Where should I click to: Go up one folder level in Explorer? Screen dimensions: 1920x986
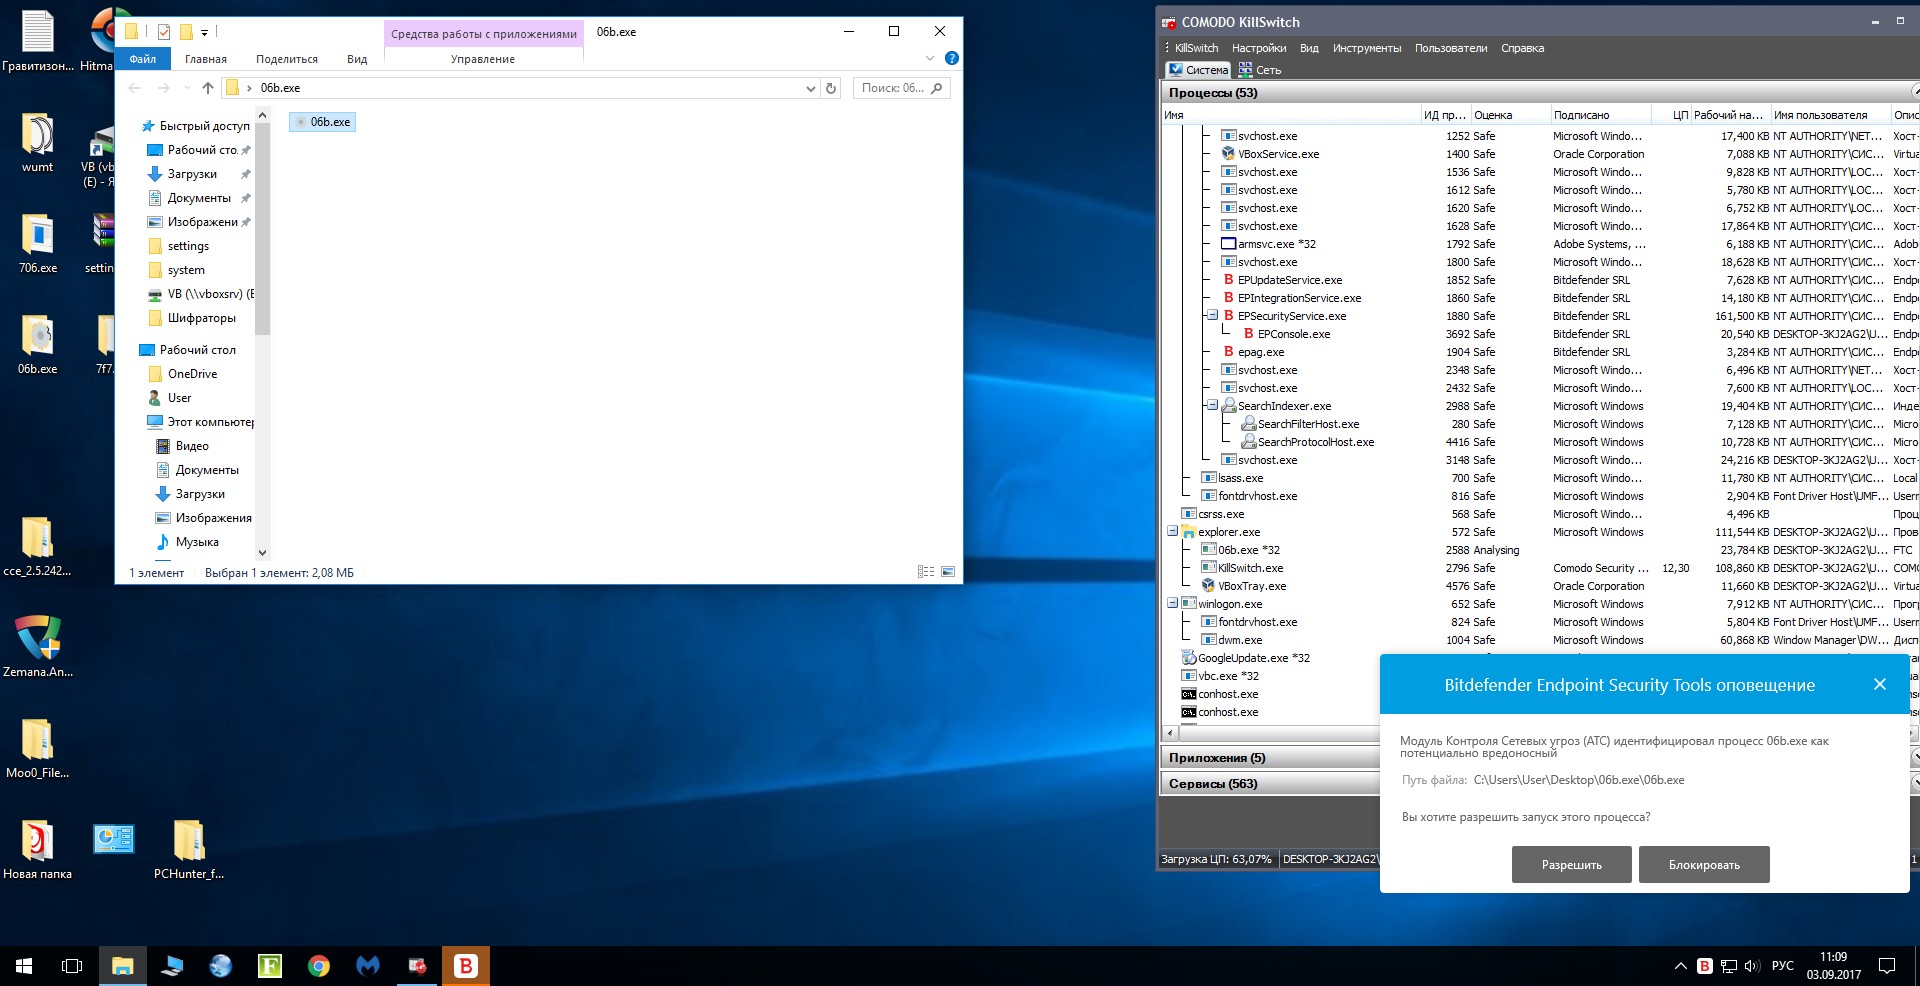pos(208,88)
